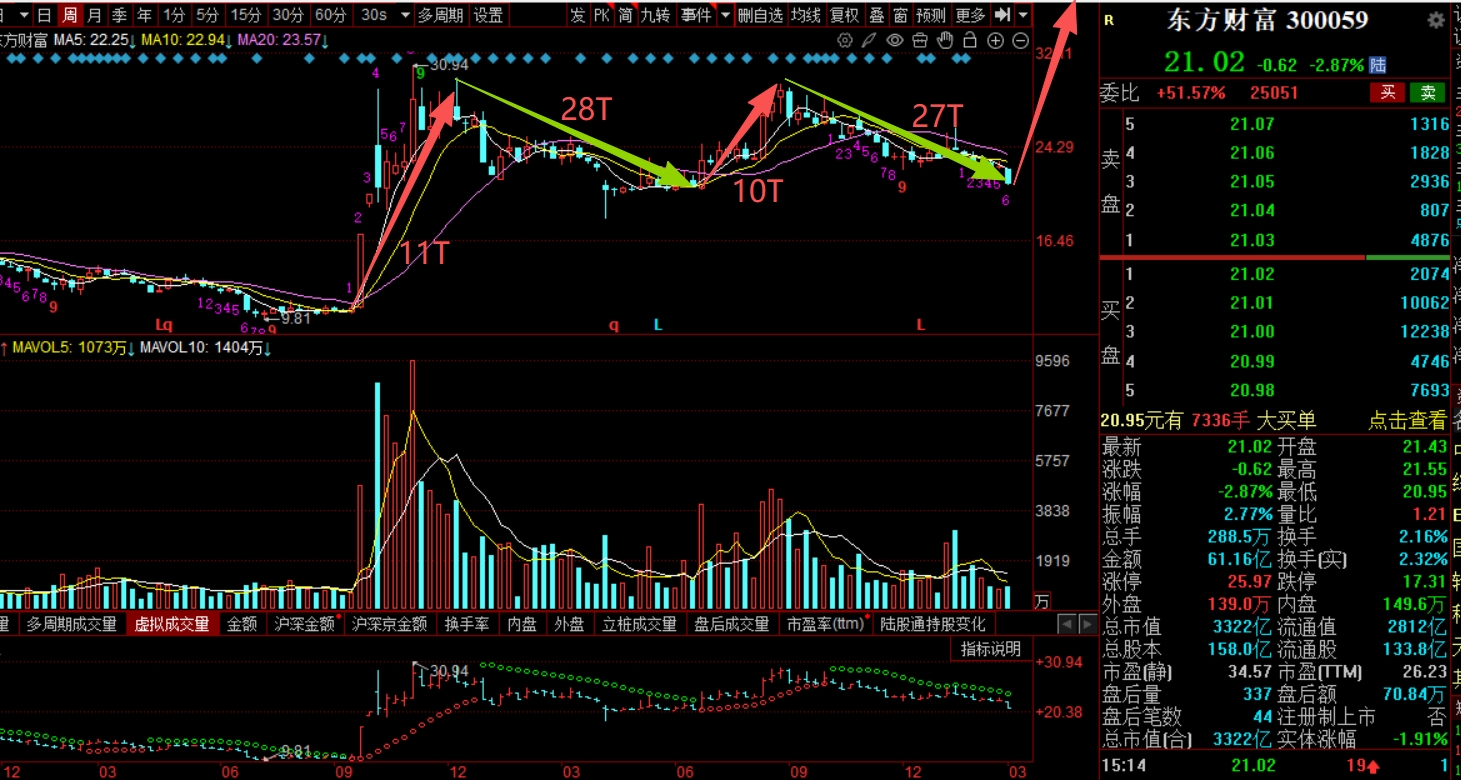Screen dimensions: 1461x780
Task: Open the 事件 events button
Action: [695, 15]
